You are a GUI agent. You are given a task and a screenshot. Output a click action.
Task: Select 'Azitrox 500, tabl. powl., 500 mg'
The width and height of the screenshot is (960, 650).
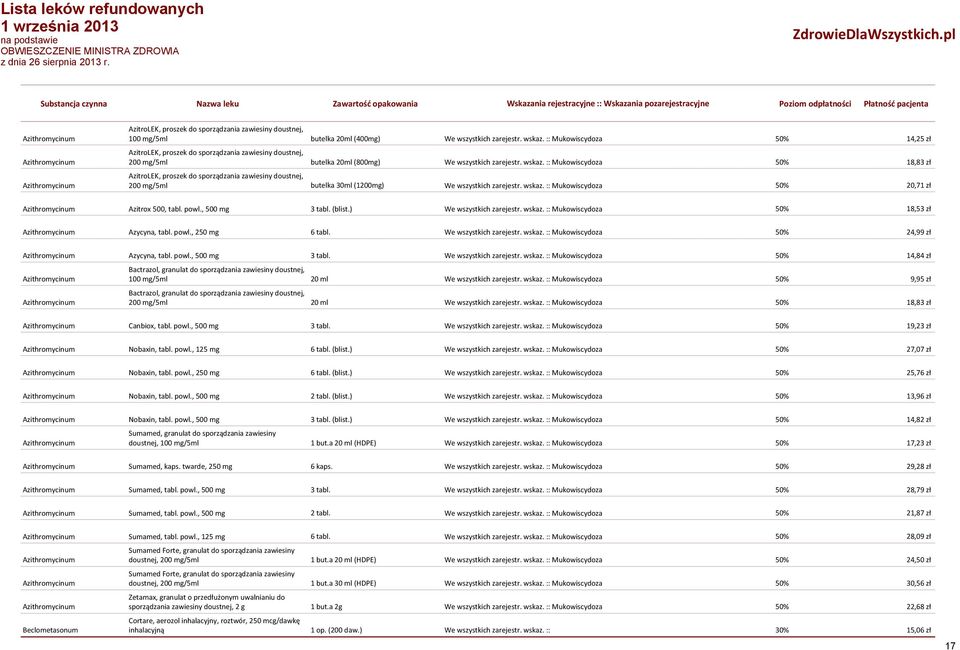click(179, 209)
